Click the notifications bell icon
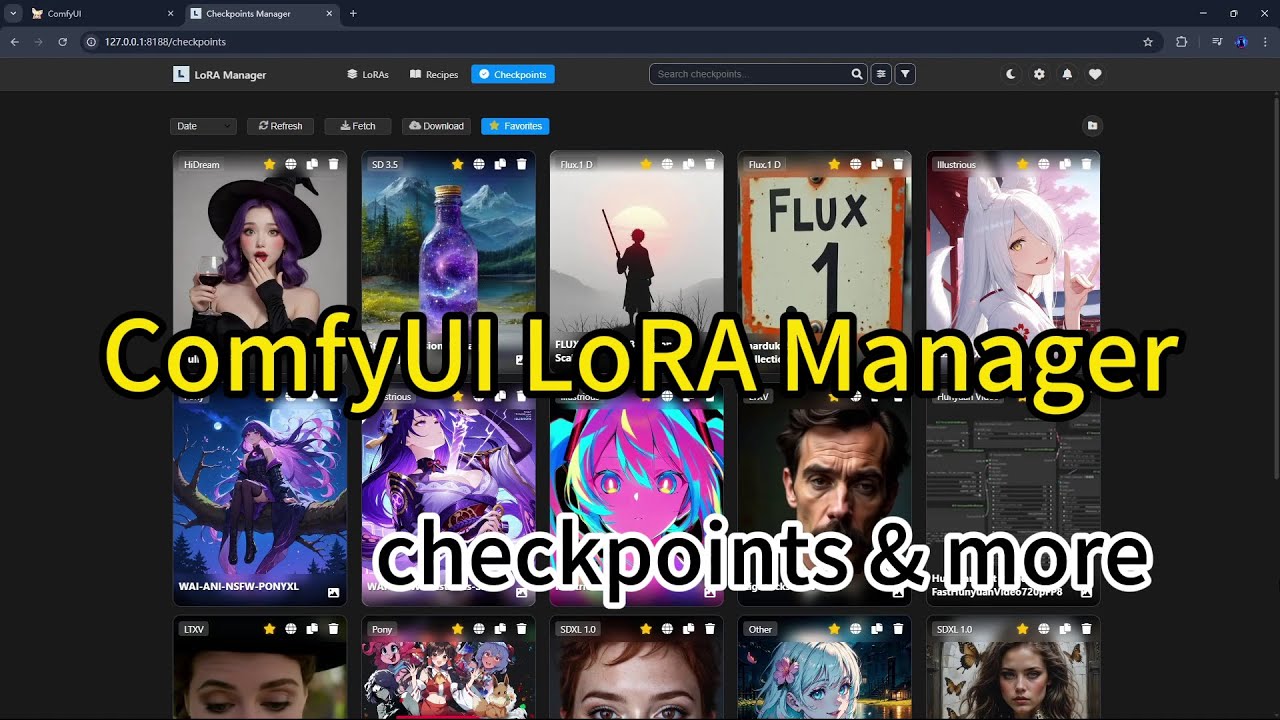Viewport: 1280px width, 720px height. pos(1067,74)
